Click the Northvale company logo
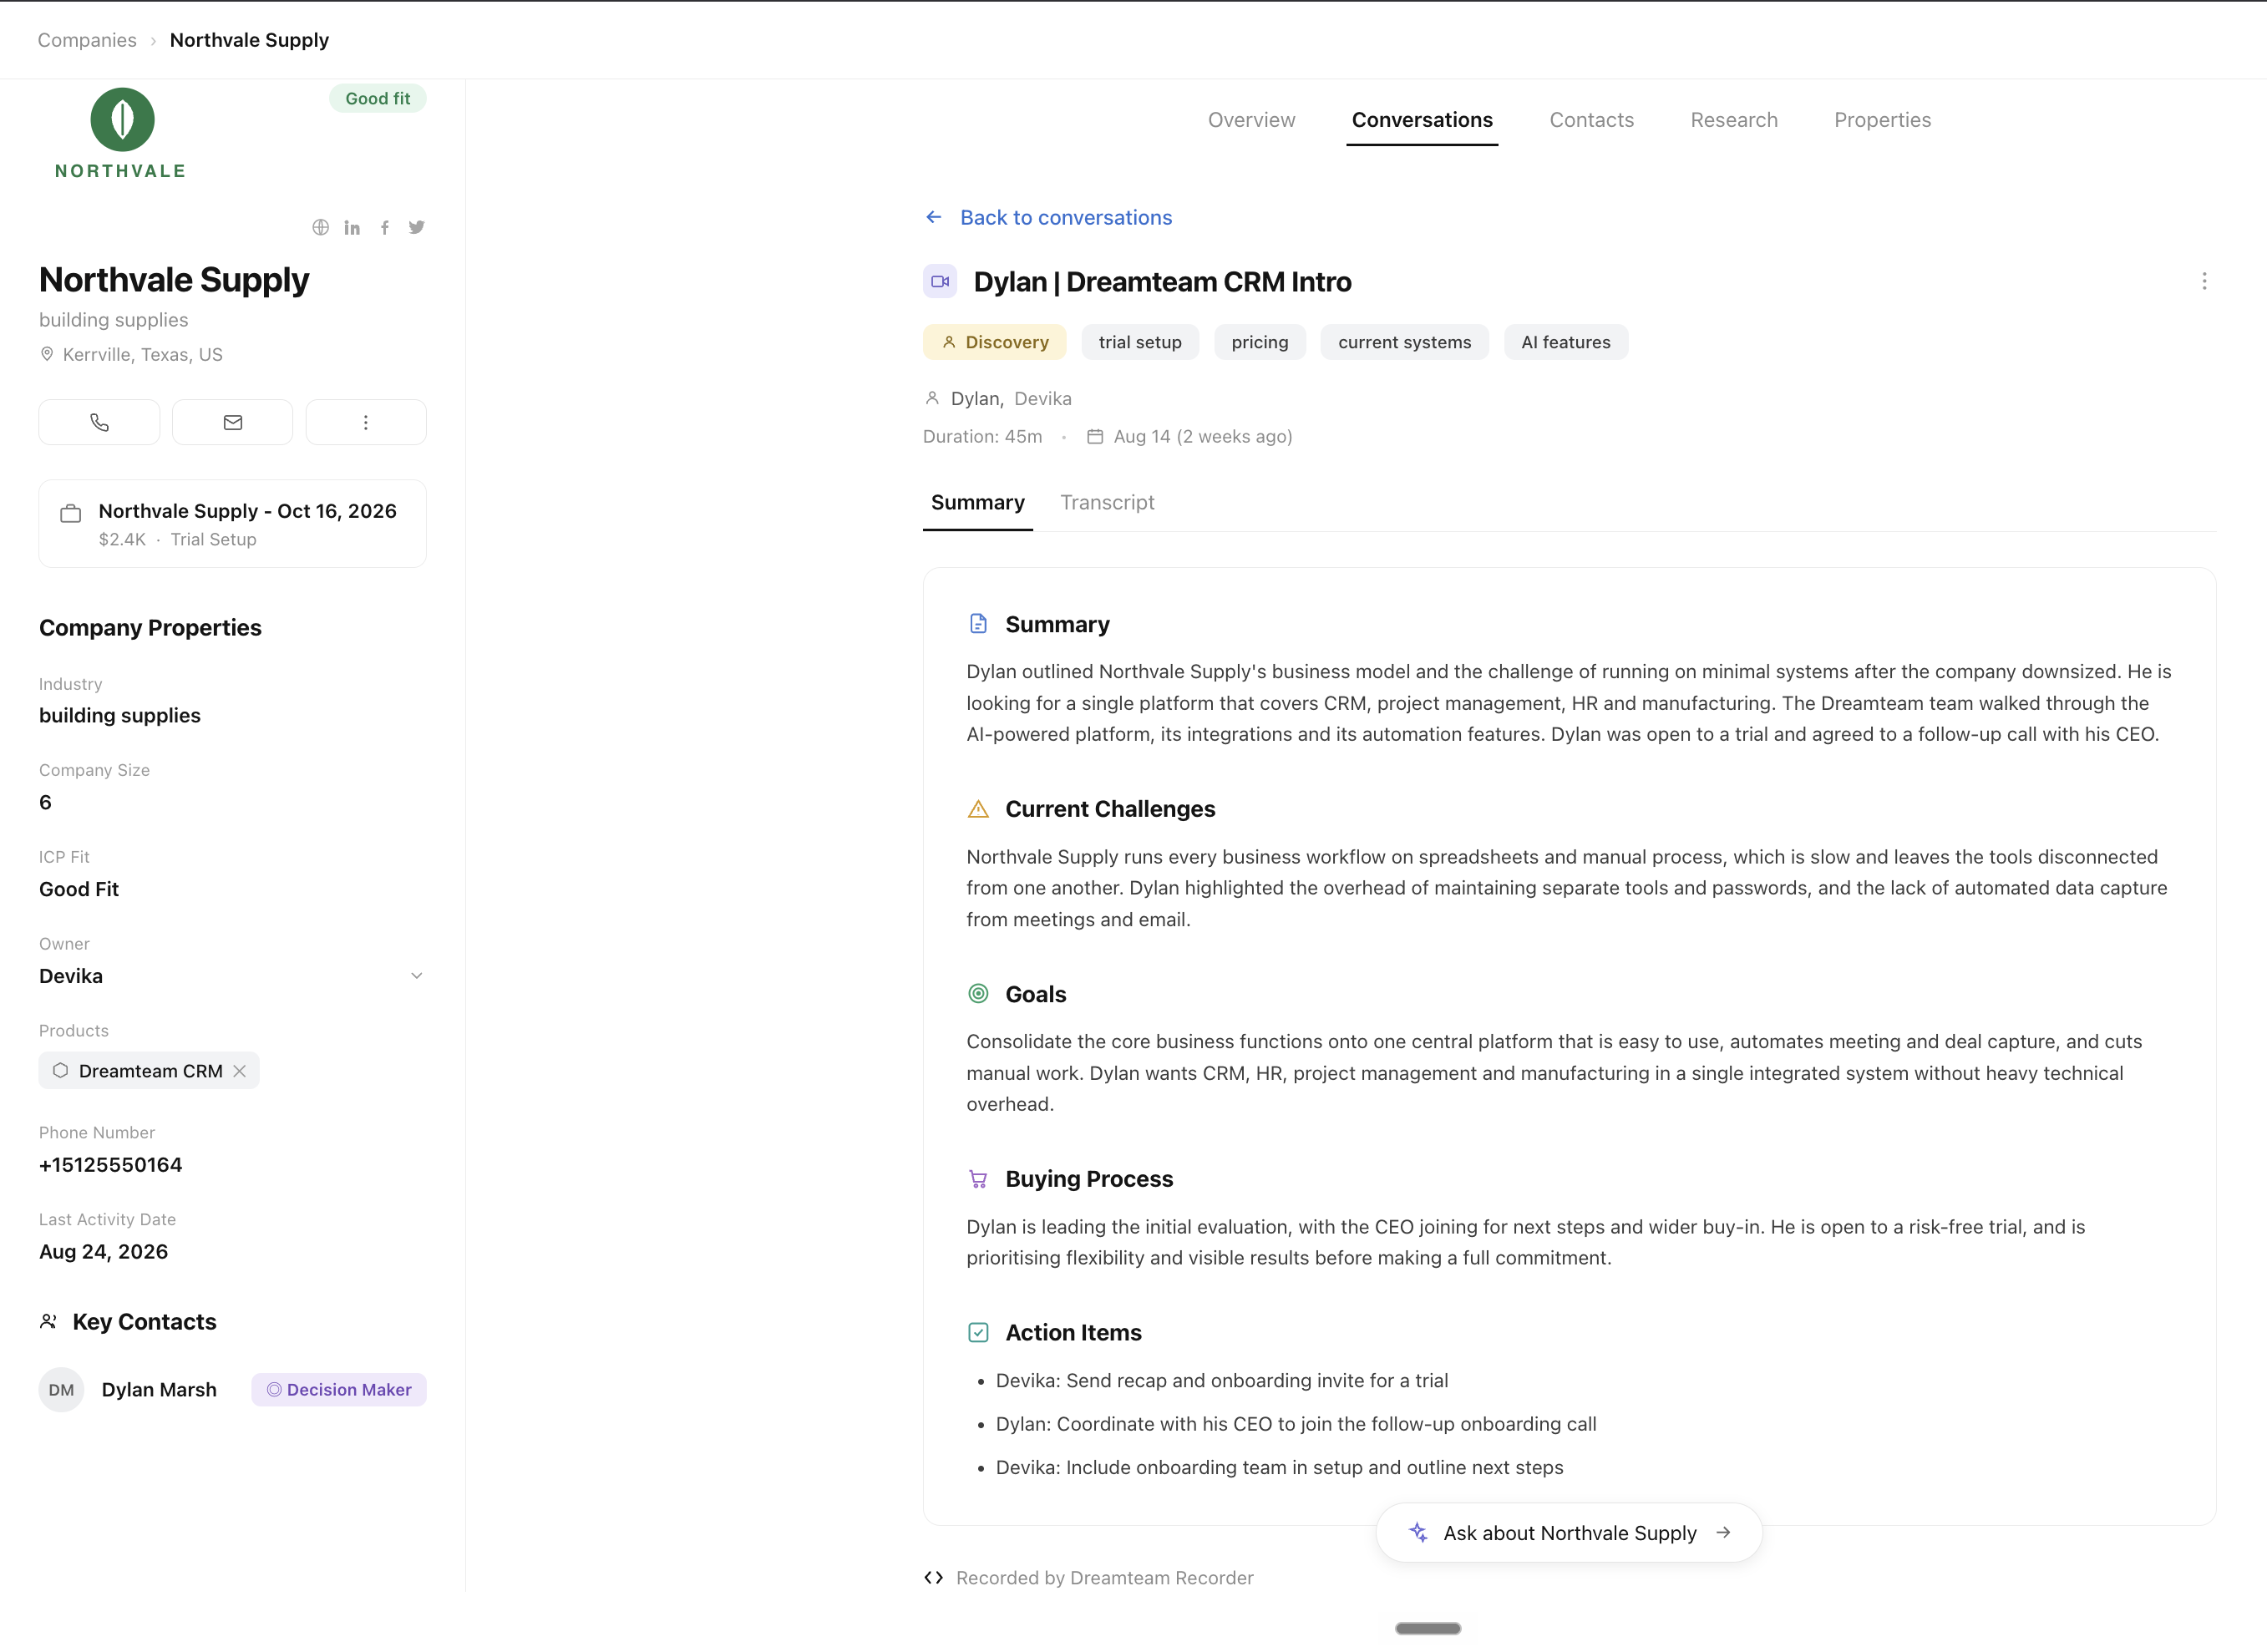The width and height of the screenshot is (2267, 1652). click(122, 134)
